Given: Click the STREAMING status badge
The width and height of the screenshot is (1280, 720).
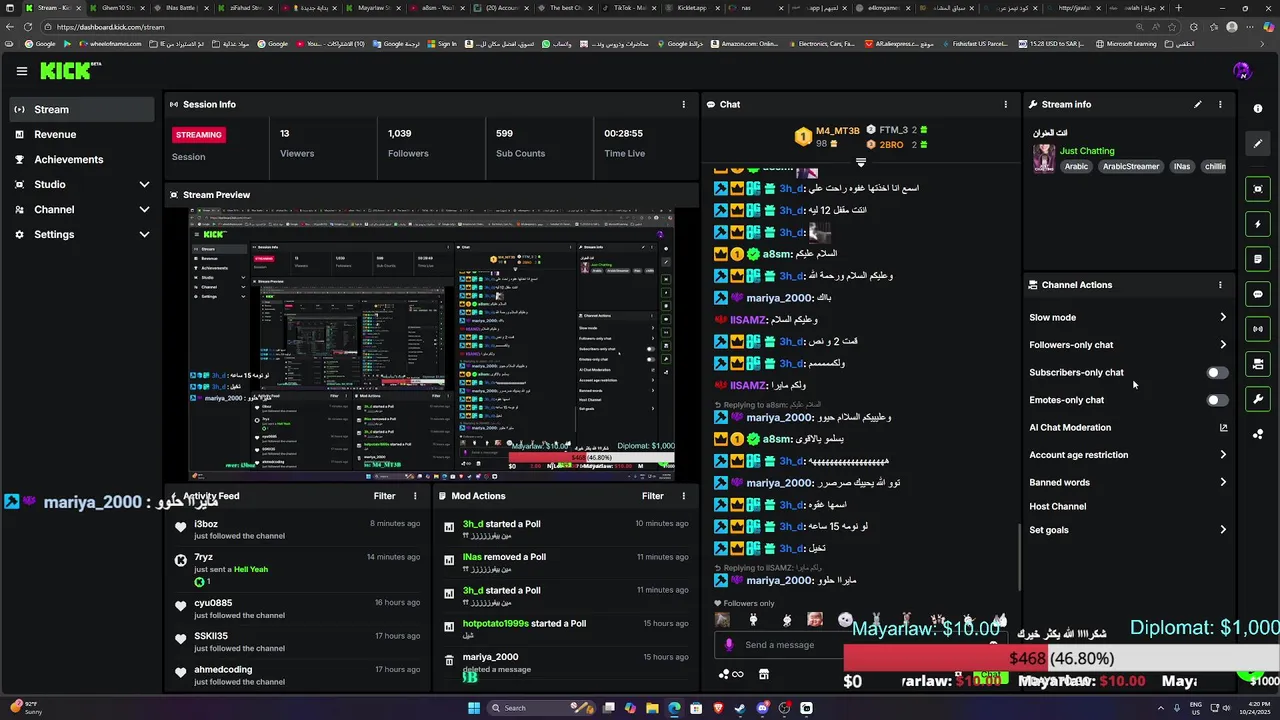Looking at the screenshot, I should pyautogui.click(x=198, y=135).
